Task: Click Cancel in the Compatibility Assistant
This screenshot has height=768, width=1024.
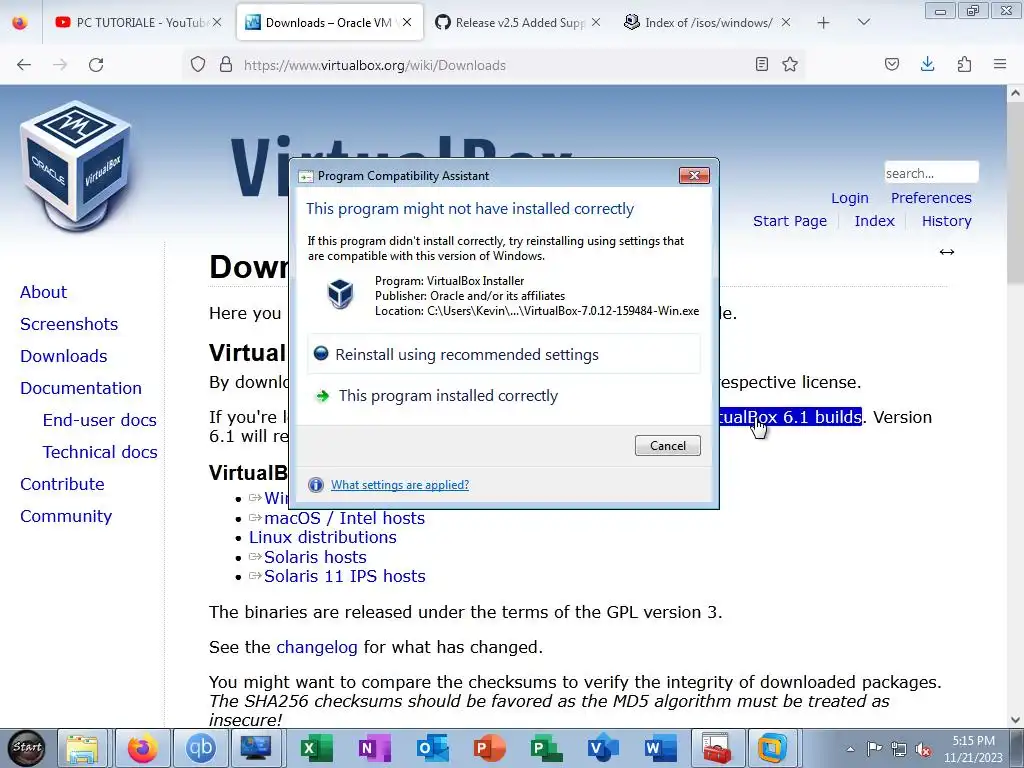Action: tap(667, 445)
